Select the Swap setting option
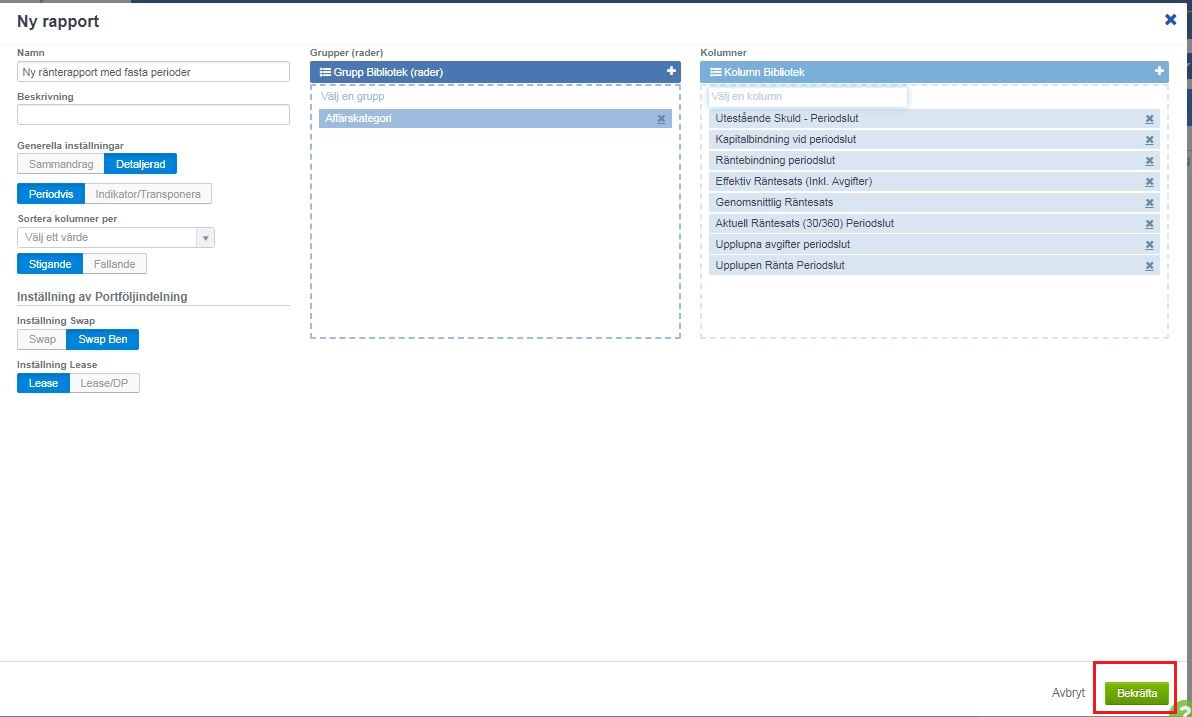1192x717 pixels. click(41, 340)
